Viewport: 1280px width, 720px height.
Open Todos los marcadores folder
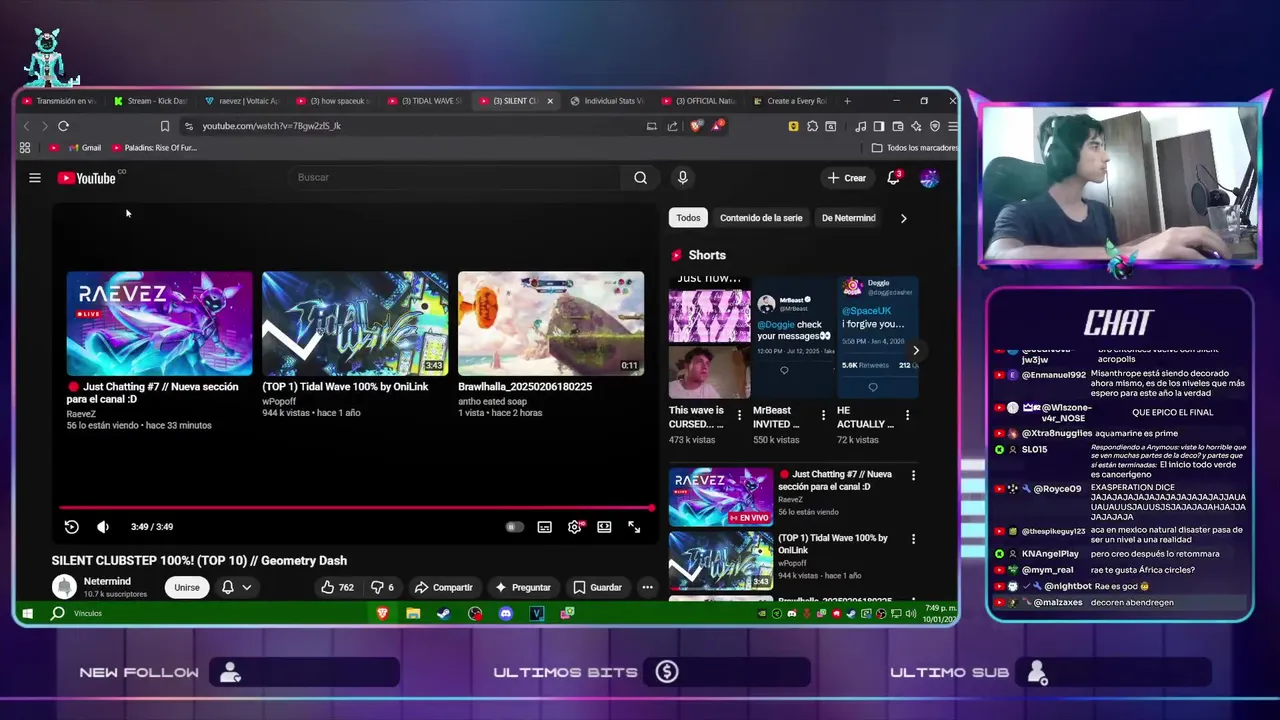click(915, 148)
